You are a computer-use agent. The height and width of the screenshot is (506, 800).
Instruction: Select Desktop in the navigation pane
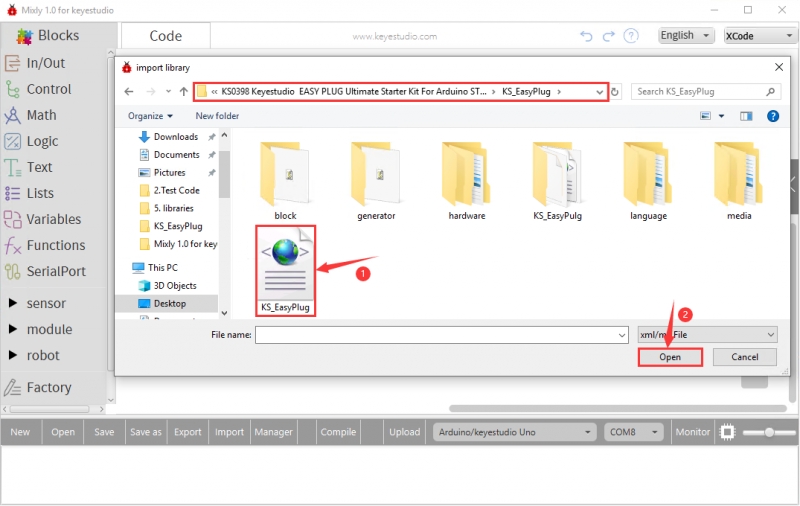(x=166, y=303)
